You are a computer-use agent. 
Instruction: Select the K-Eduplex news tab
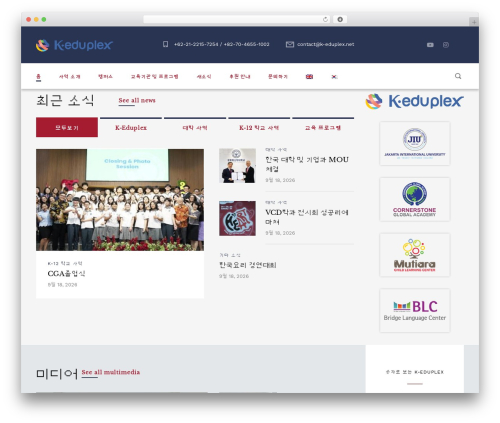[131, 127]
